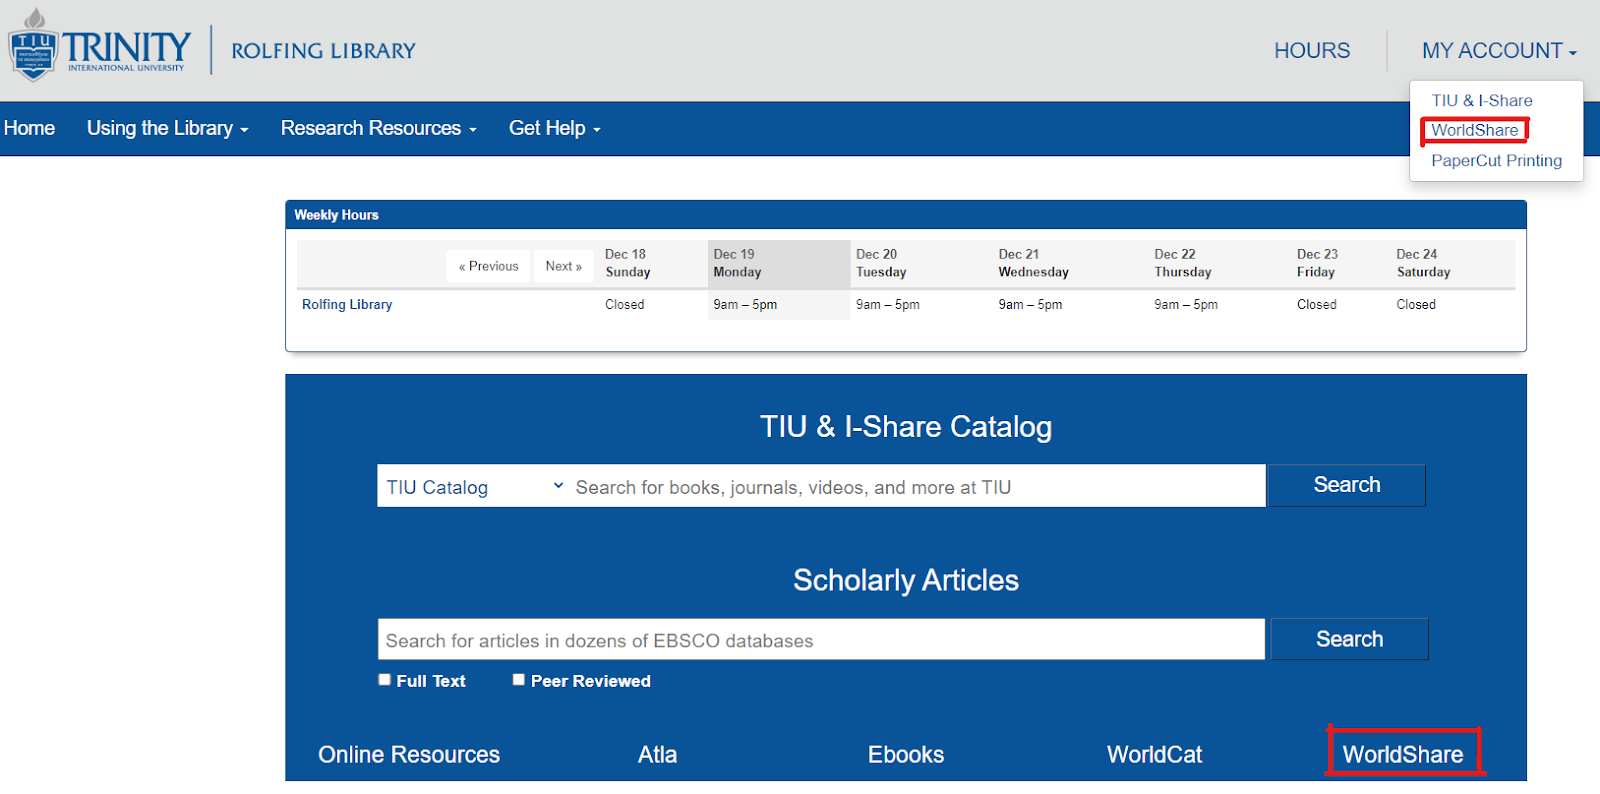Click the Trinity International University logo
1600x794 pixels.
[x=98, y=46]
